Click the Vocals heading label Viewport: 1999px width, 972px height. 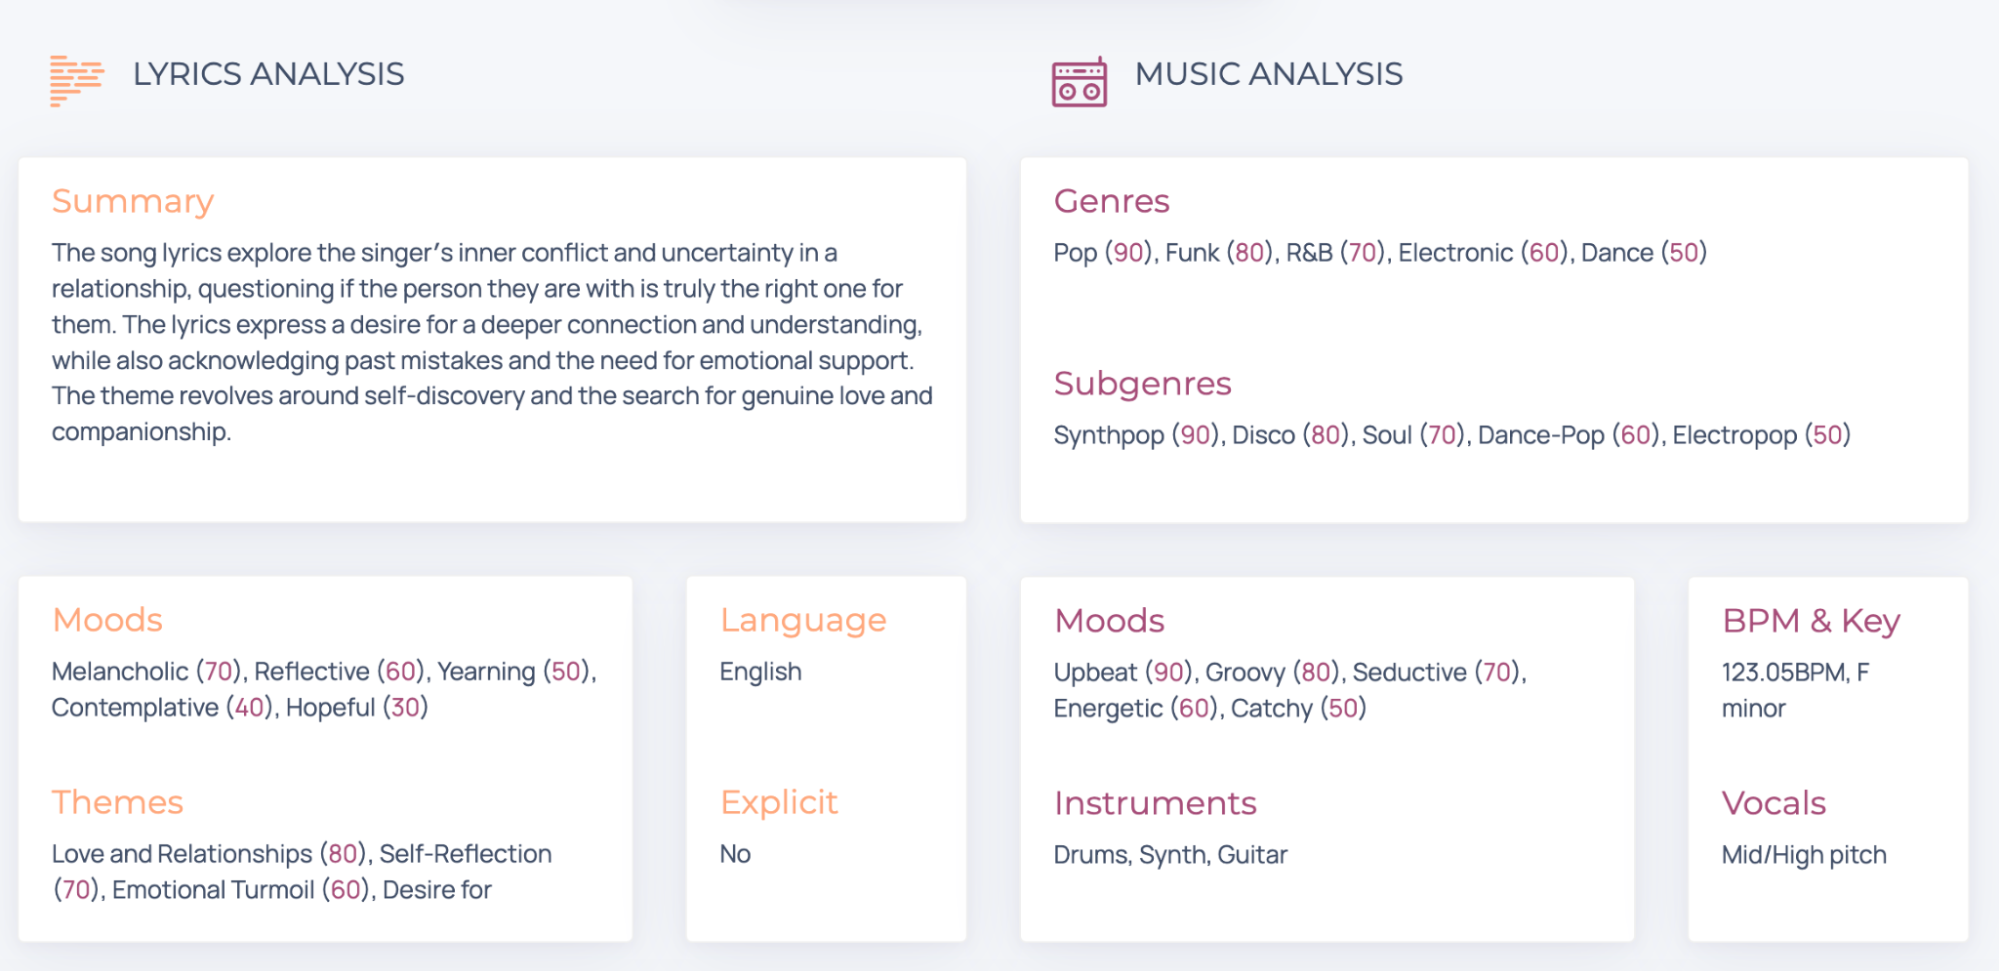click(x=1774, y=802)
